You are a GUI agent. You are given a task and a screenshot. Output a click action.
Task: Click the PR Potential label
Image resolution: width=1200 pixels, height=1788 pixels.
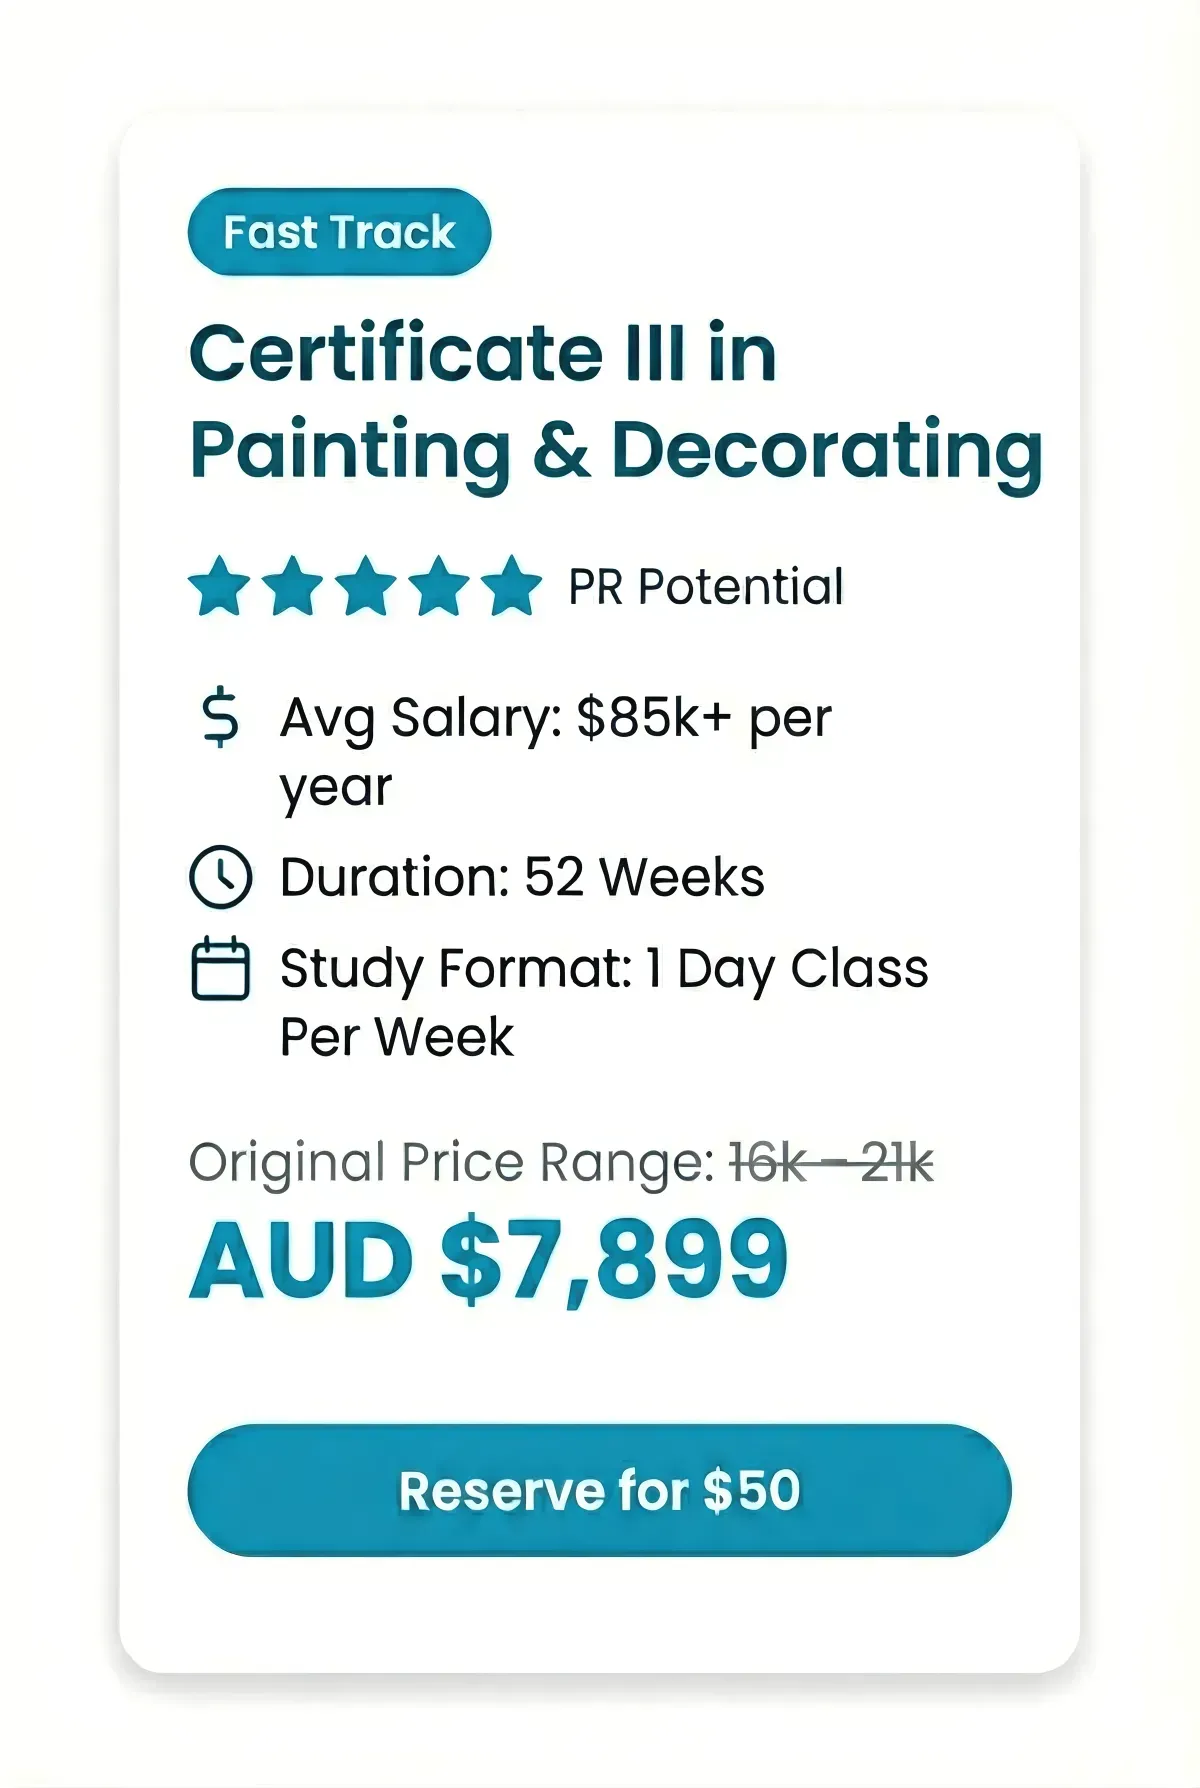[705, 587]
